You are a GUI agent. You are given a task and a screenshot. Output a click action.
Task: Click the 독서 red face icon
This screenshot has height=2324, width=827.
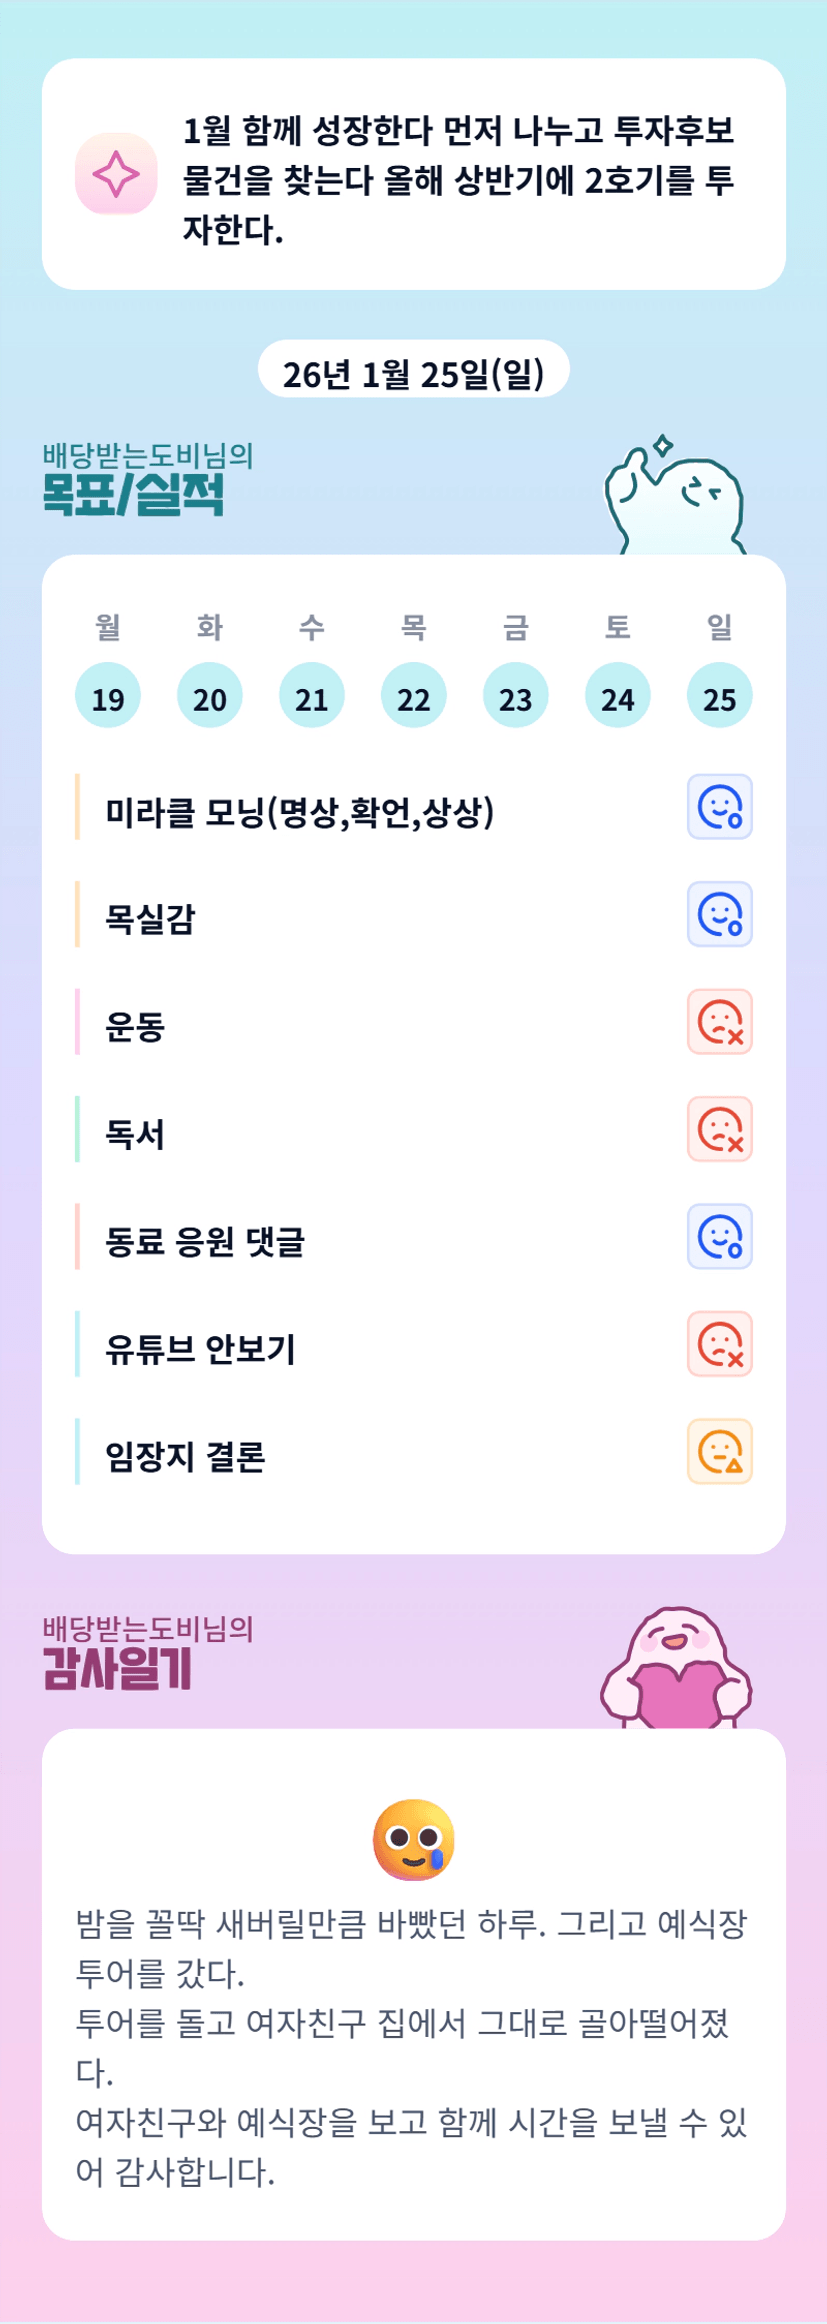[x=719, y=1129]
